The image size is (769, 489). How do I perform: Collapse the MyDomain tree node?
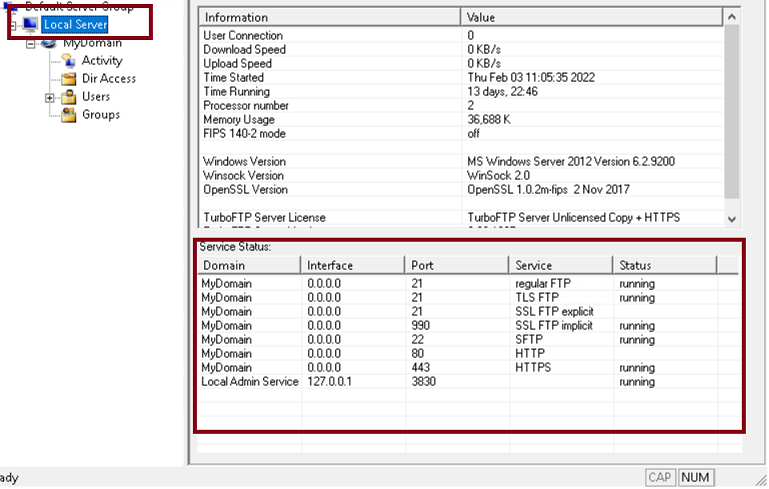pos(31,44)
